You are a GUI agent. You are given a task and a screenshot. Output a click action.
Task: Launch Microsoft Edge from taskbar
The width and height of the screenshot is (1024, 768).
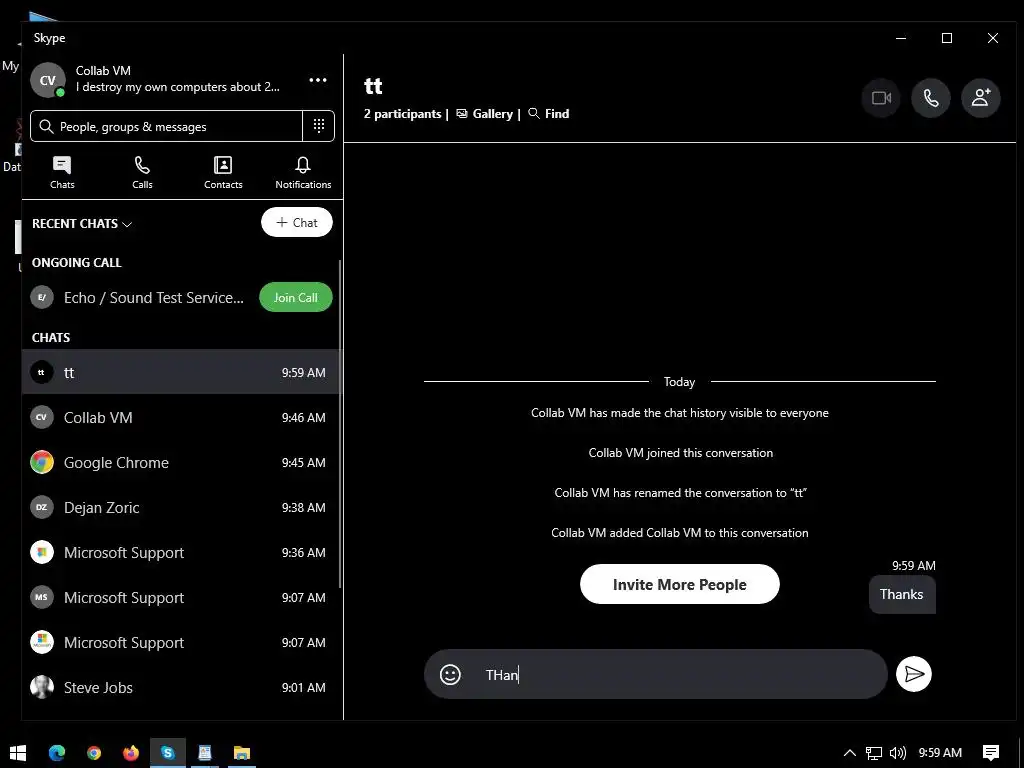(57, 753)
